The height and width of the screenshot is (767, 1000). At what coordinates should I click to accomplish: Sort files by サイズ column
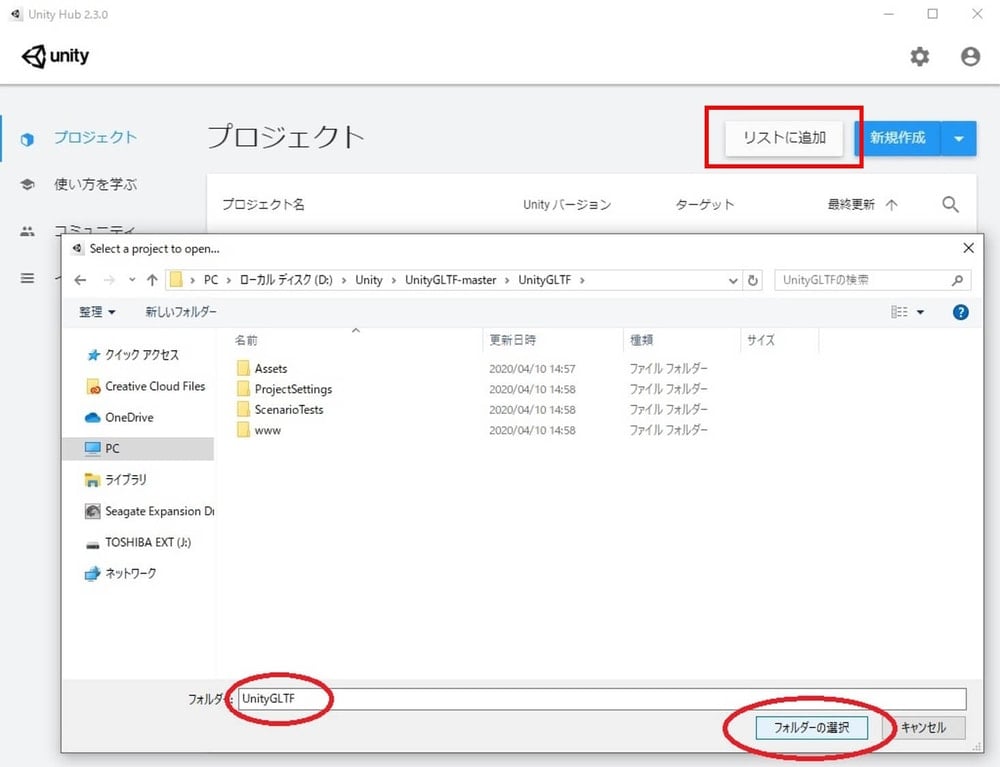point(761,340)
